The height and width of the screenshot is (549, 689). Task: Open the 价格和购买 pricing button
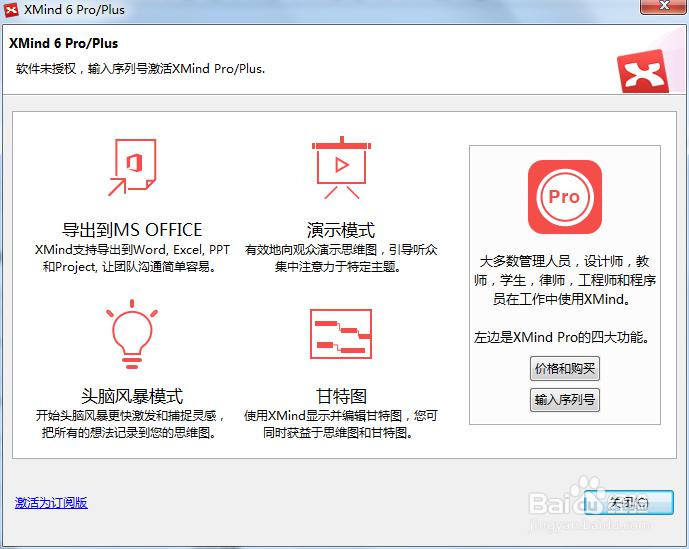565,368
